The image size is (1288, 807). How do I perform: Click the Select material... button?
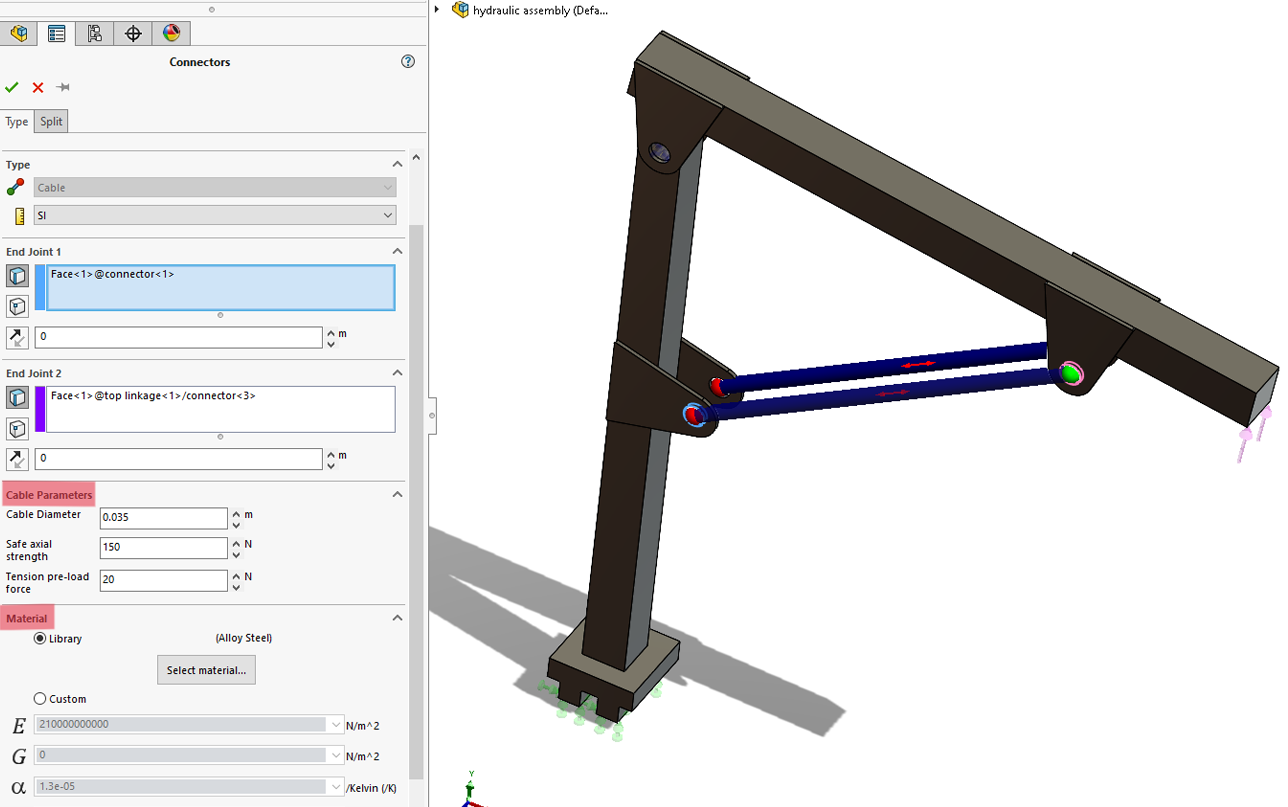206,670
